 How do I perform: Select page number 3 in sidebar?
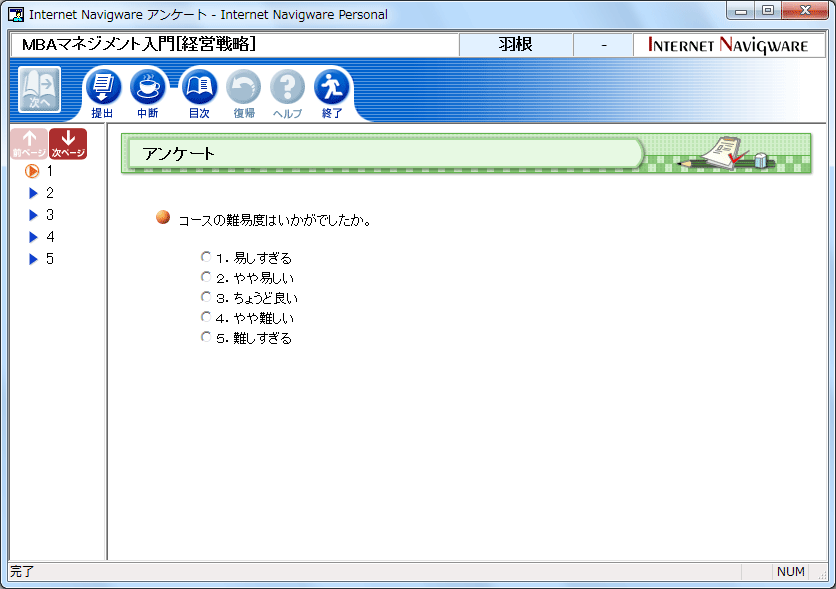[50, 215]
